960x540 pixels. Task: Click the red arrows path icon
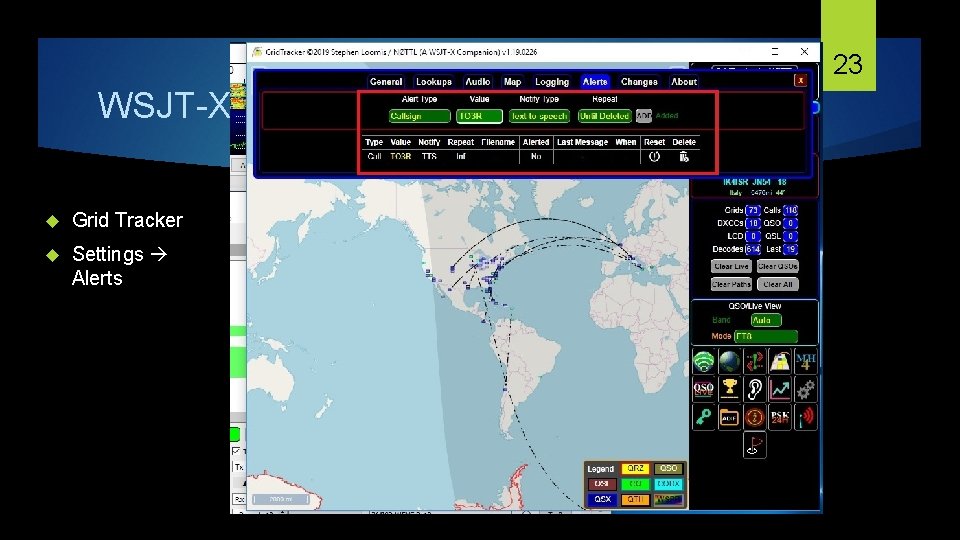pos(754,362)
